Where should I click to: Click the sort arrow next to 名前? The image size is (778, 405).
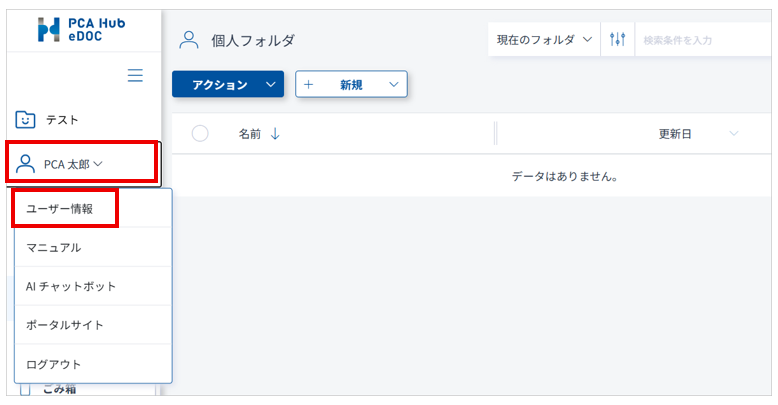coord(275,134)
